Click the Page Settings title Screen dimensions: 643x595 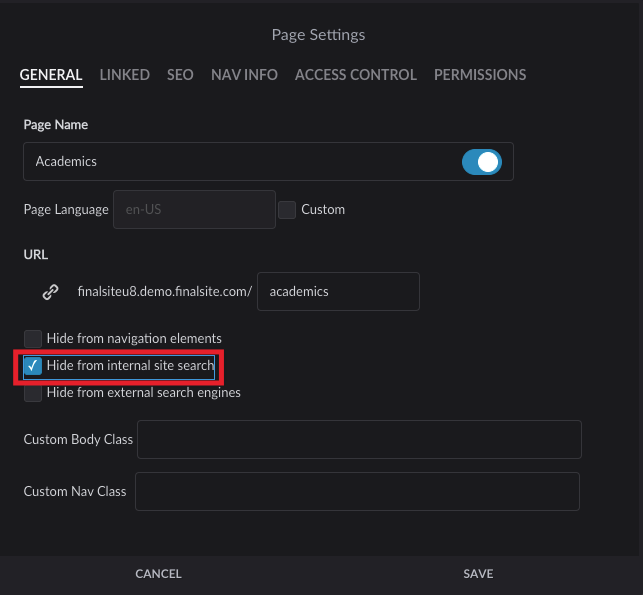click(x=319, y=35)
